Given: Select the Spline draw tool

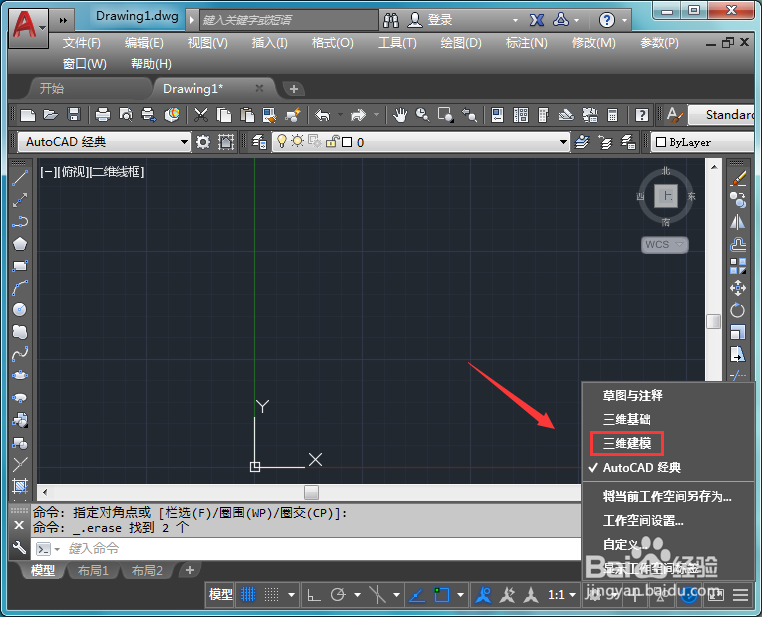Looking at the screenshot, I should (19, 354).
